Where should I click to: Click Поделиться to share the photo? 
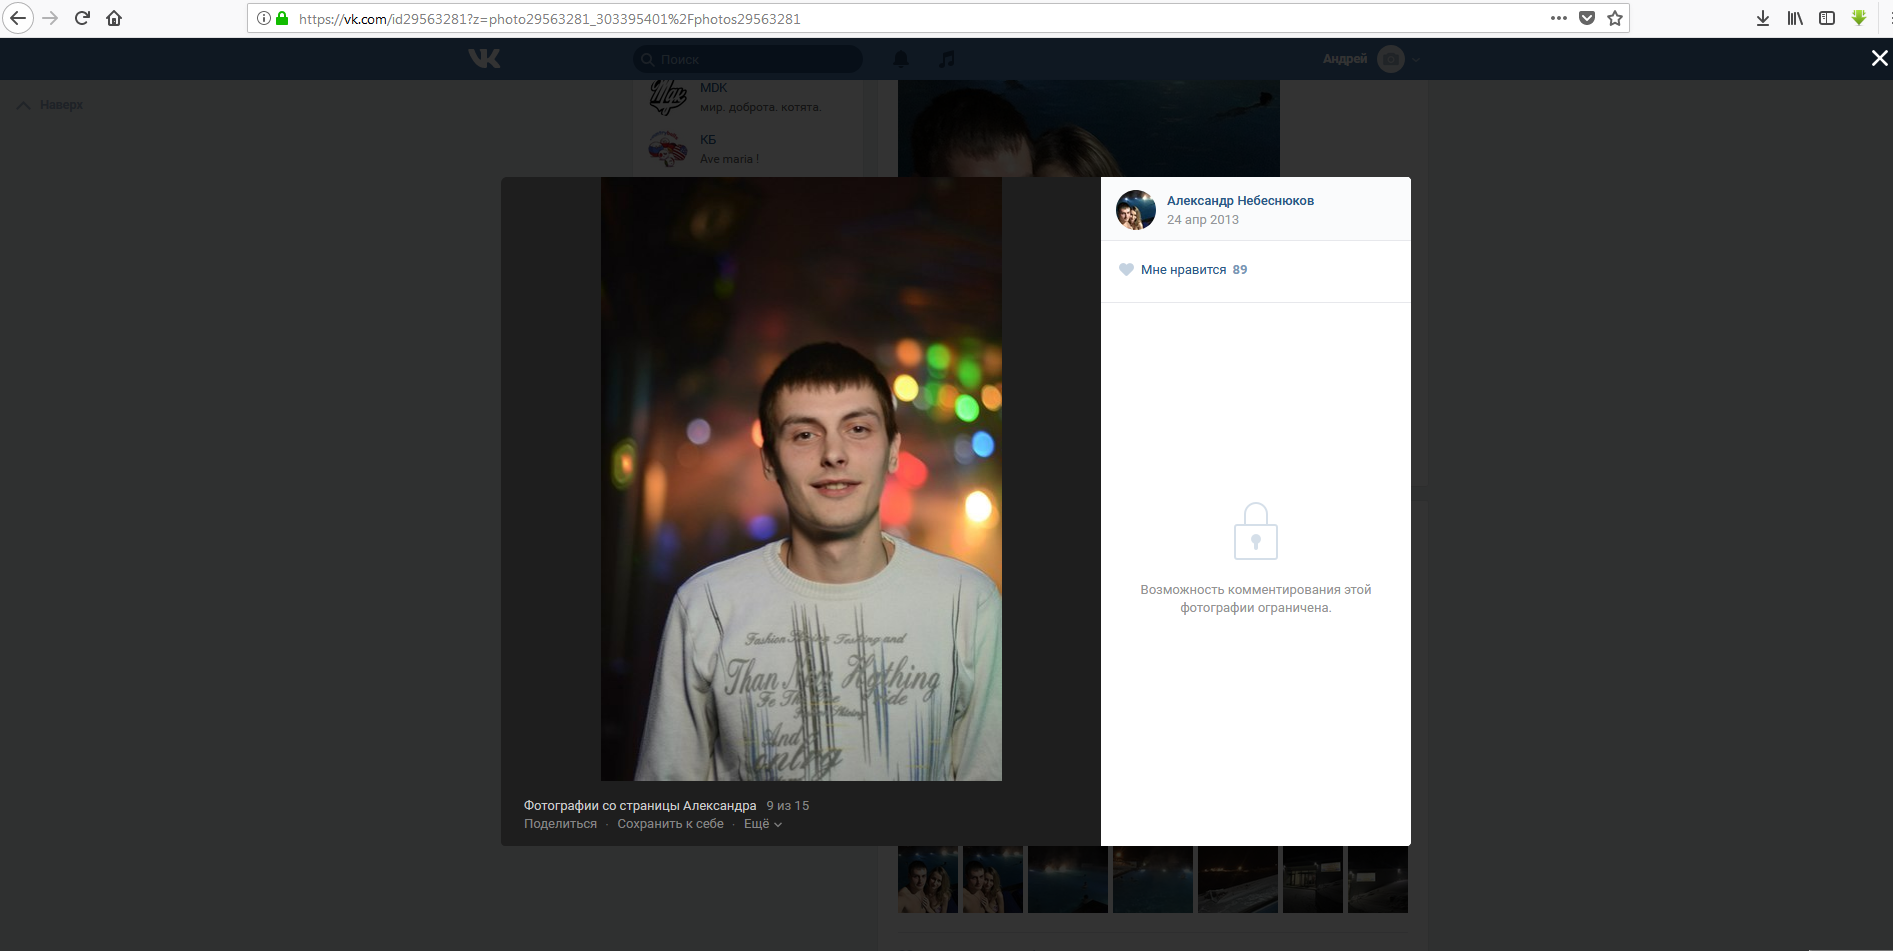(x=560, y=824)
